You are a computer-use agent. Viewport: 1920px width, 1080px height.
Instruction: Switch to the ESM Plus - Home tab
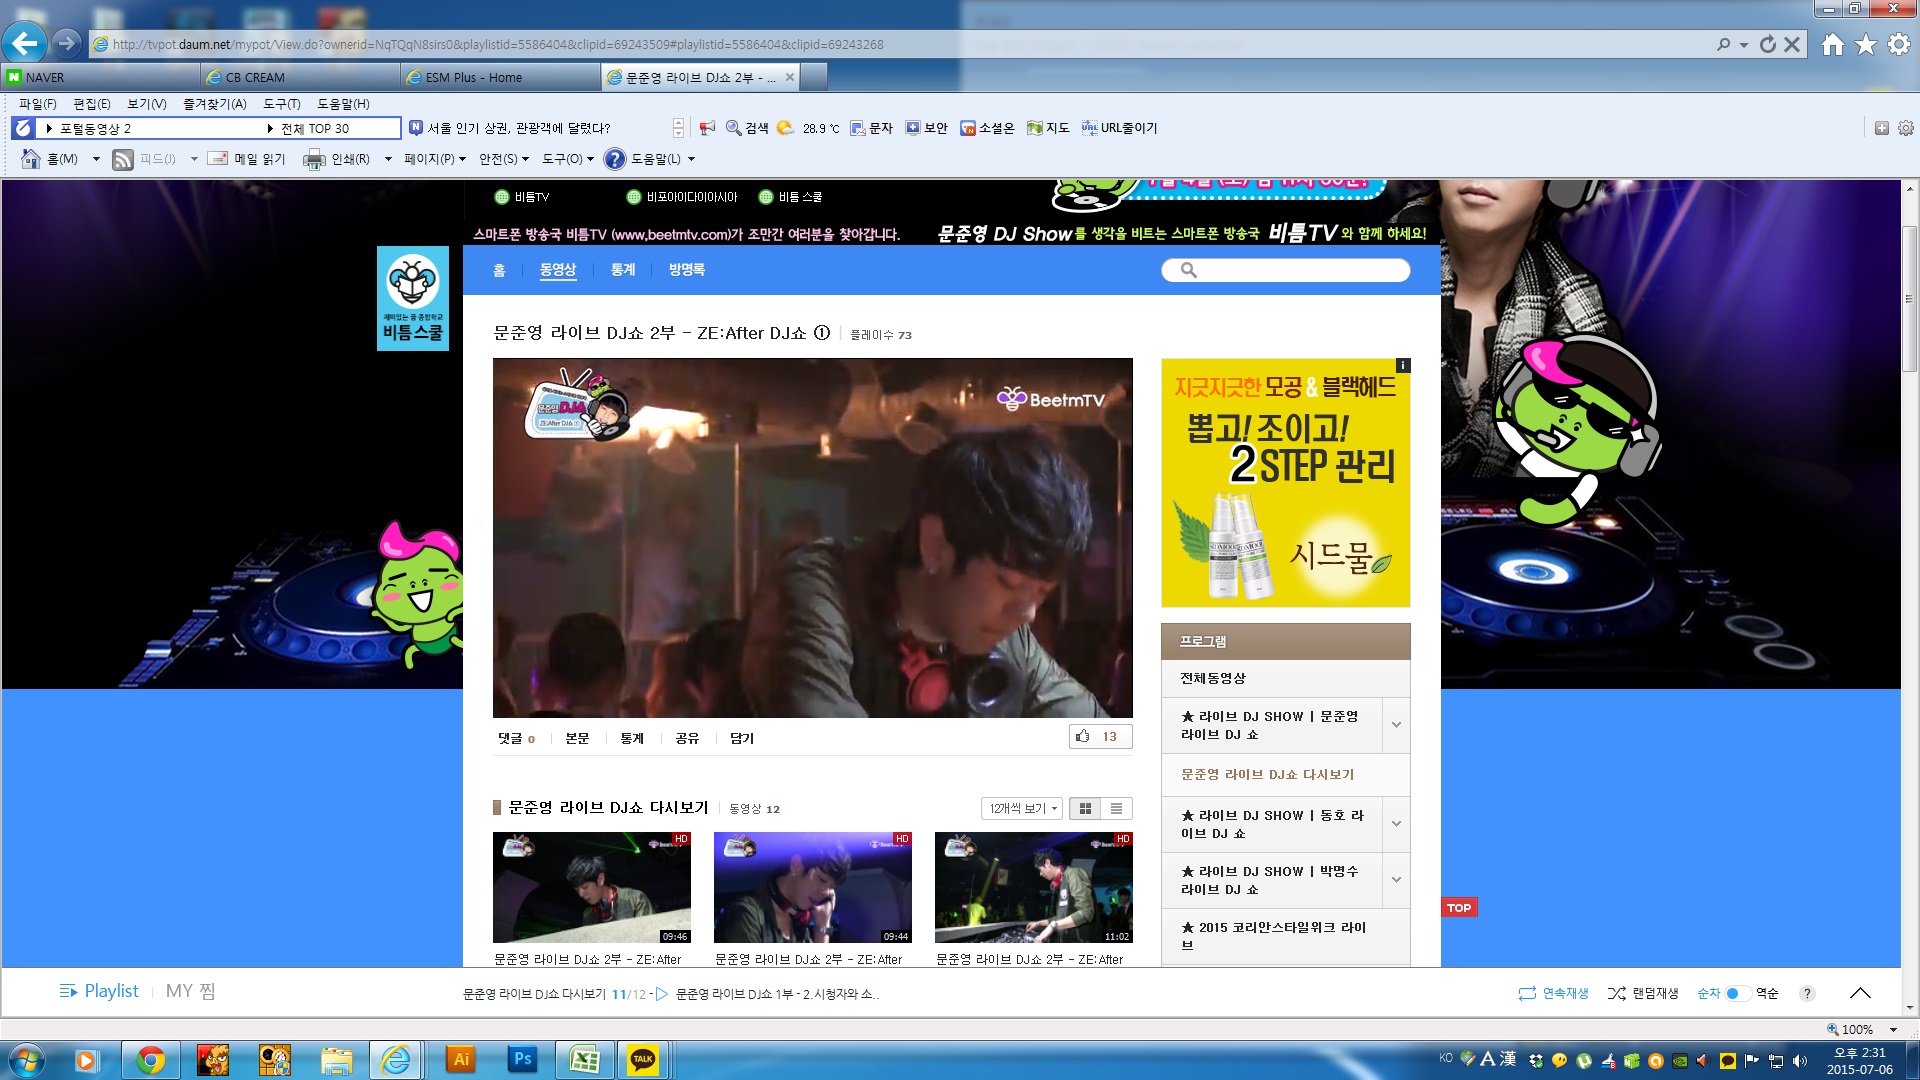tap(500, 77)
